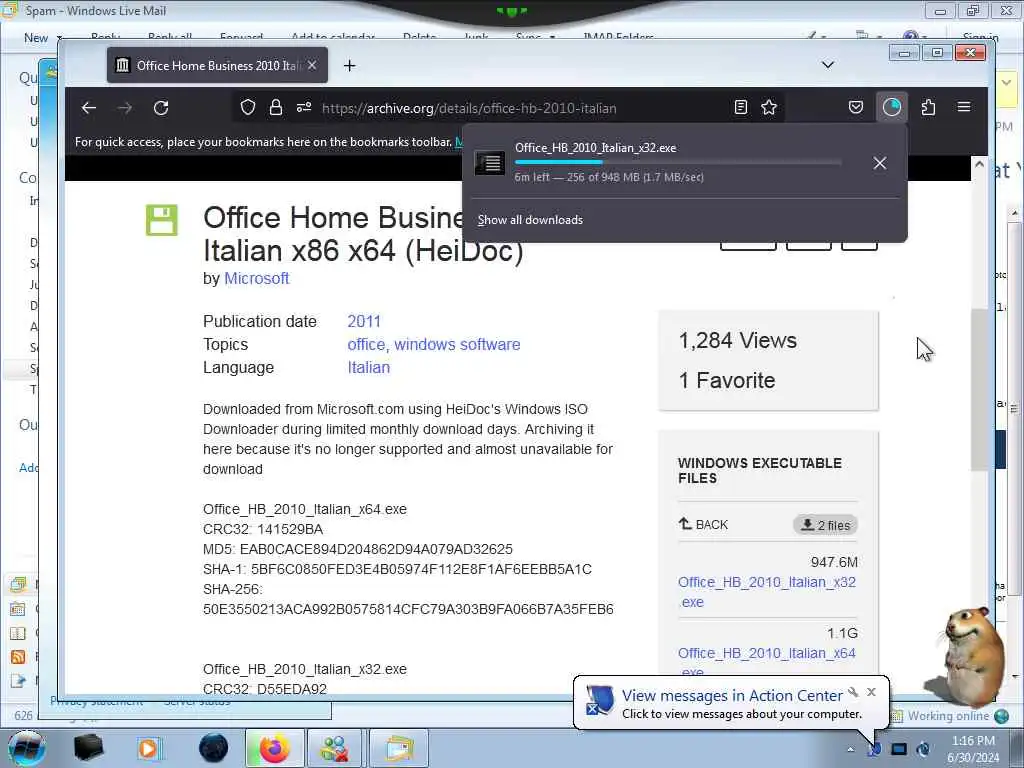1024x768 pixels.
Task: Click the tray volume icon
Action: click(x=923, y=749)
